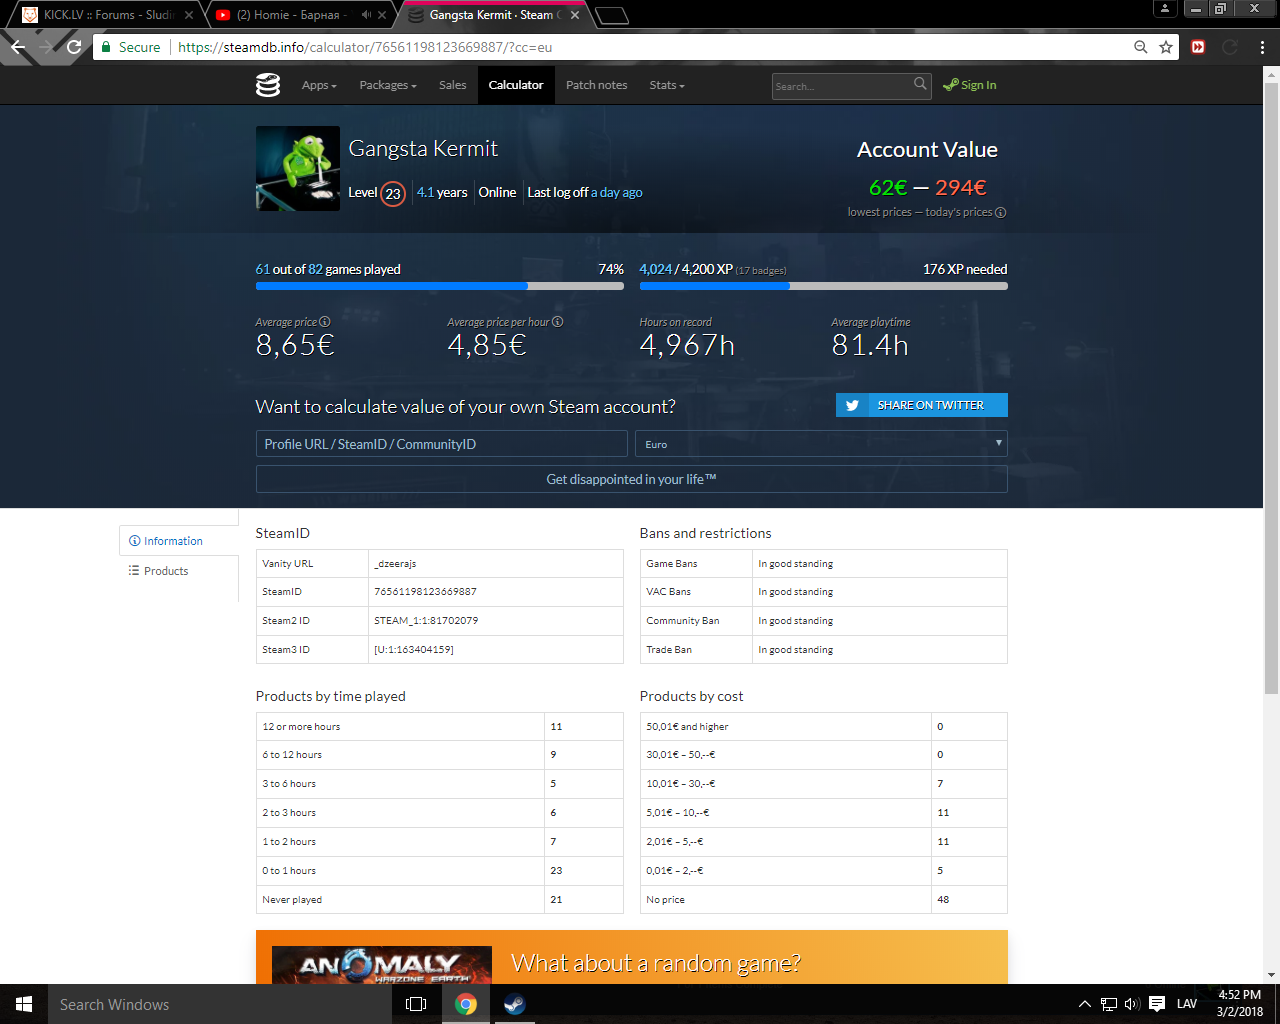Click vanity URL value _dzeerajs
The width and height of the screenshot is (1280, 1024).
[x=395, y=564]
